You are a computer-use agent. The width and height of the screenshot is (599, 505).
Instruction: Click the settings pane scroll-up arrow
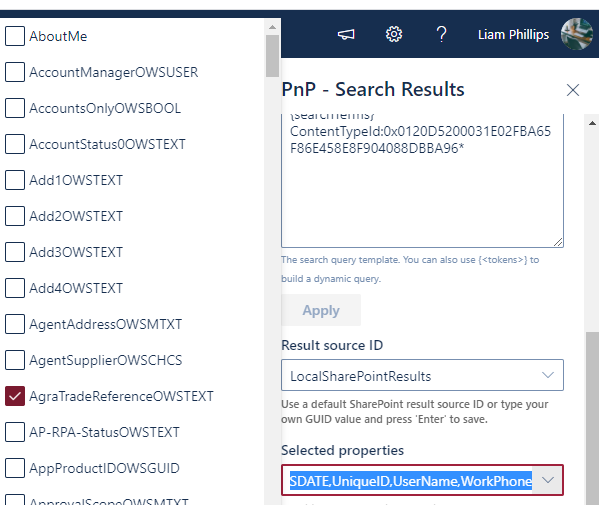[x=592, y=123]
